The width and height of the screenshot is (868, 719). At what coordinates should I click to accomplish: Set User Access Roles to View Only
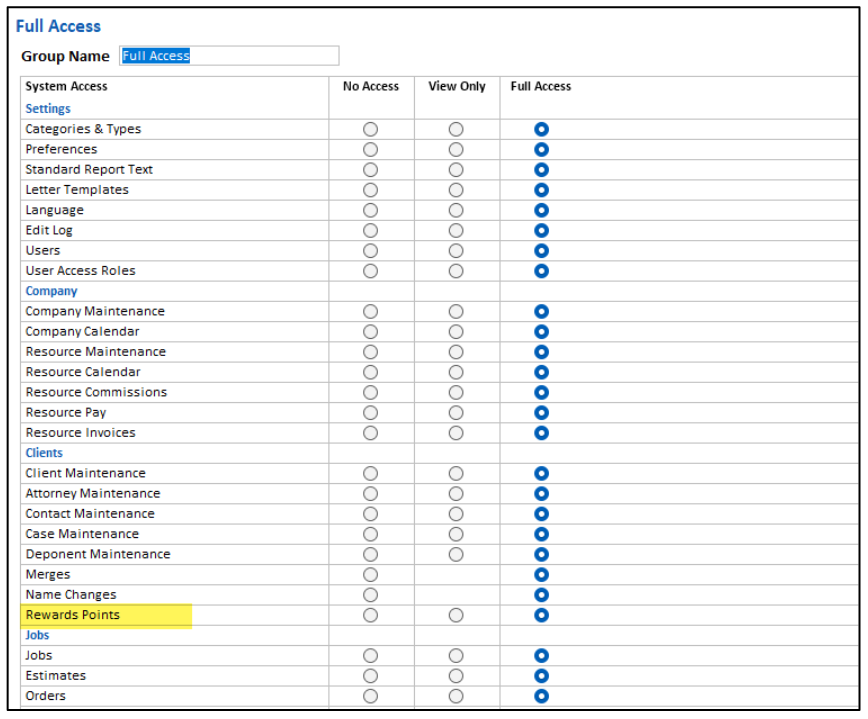pos(456,271)
